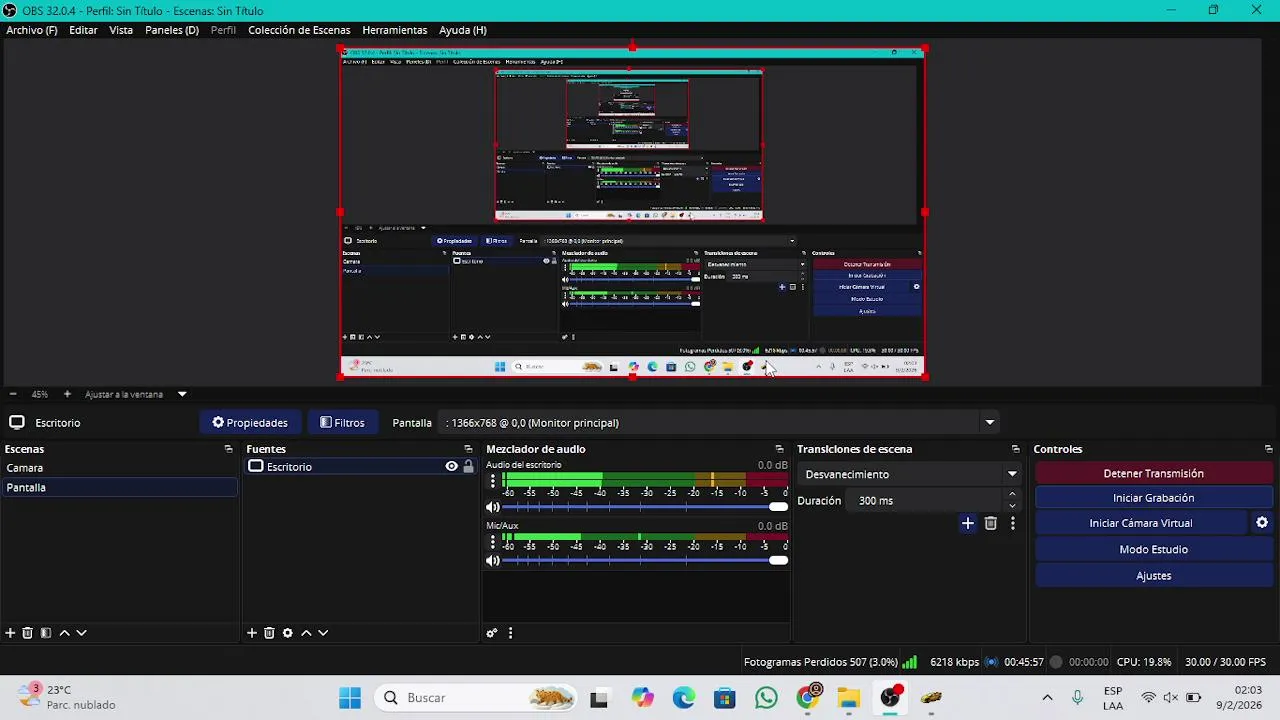Click the preview canvas capture

click(x=632, y=213)
